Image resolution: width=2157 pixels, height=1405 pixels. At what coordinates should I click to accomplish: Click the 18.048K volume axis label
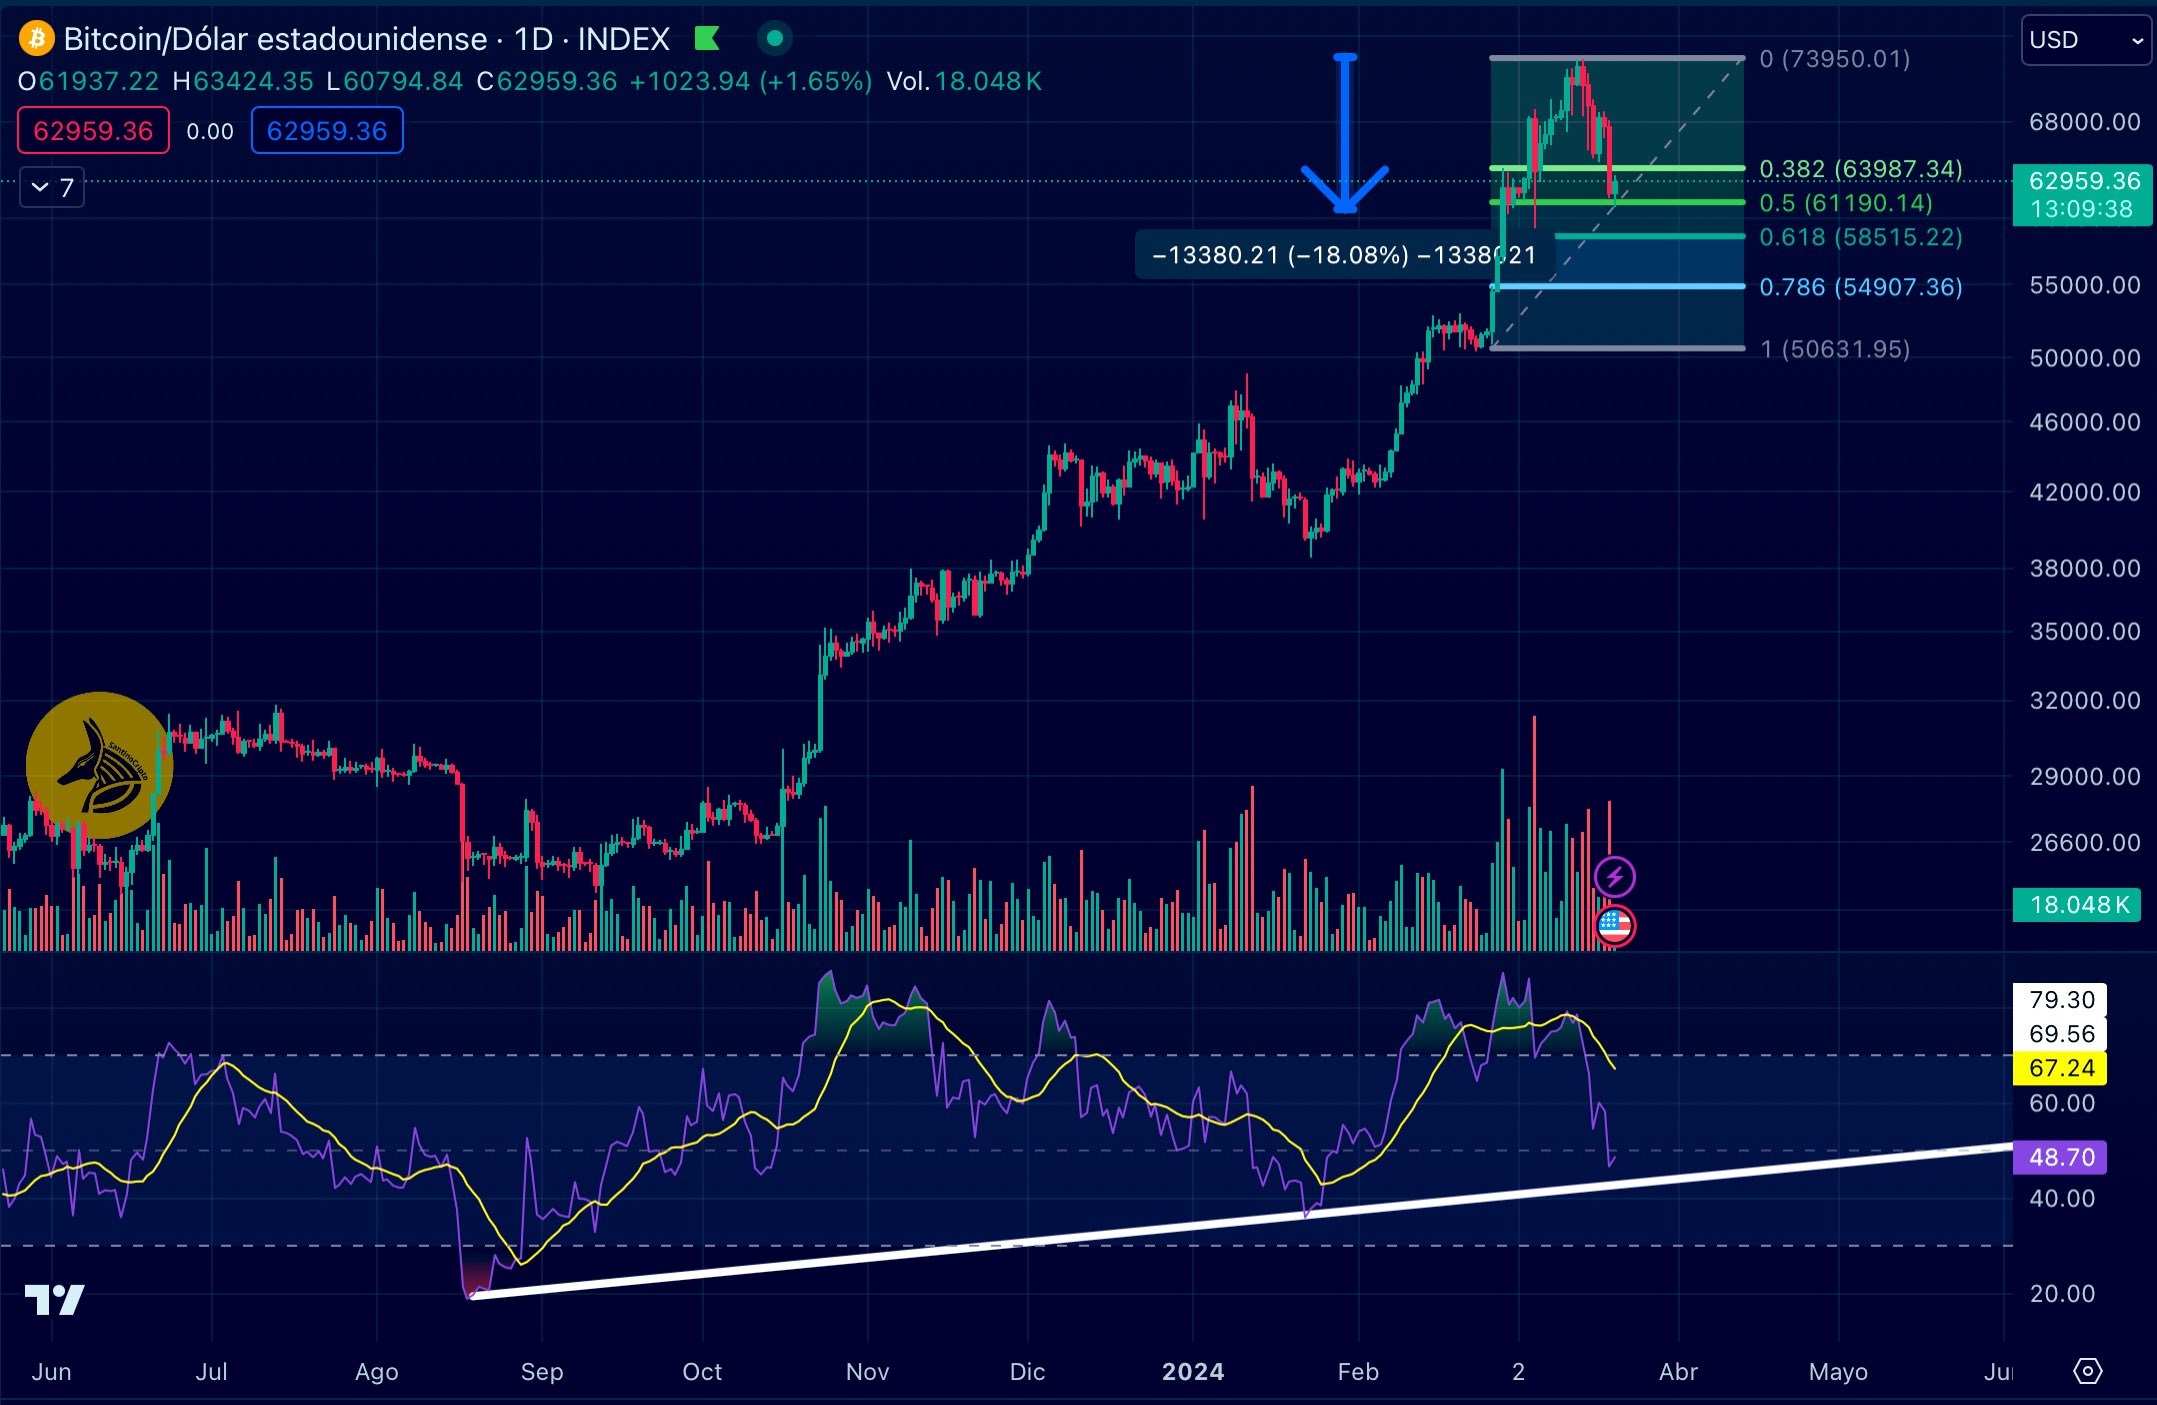[x=2077, y=905]
